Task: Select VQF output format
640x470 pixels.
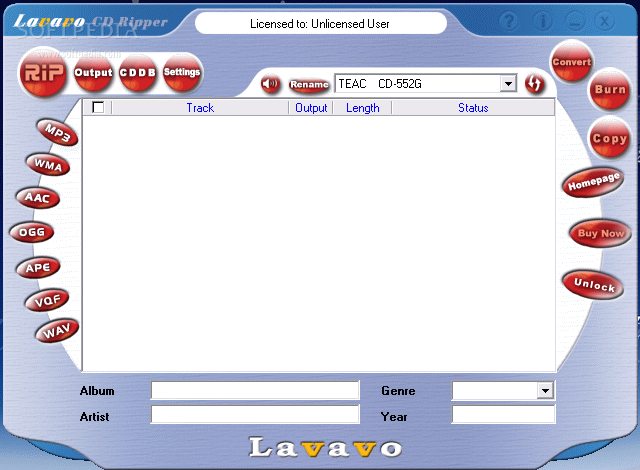Action: coord(47,301)
